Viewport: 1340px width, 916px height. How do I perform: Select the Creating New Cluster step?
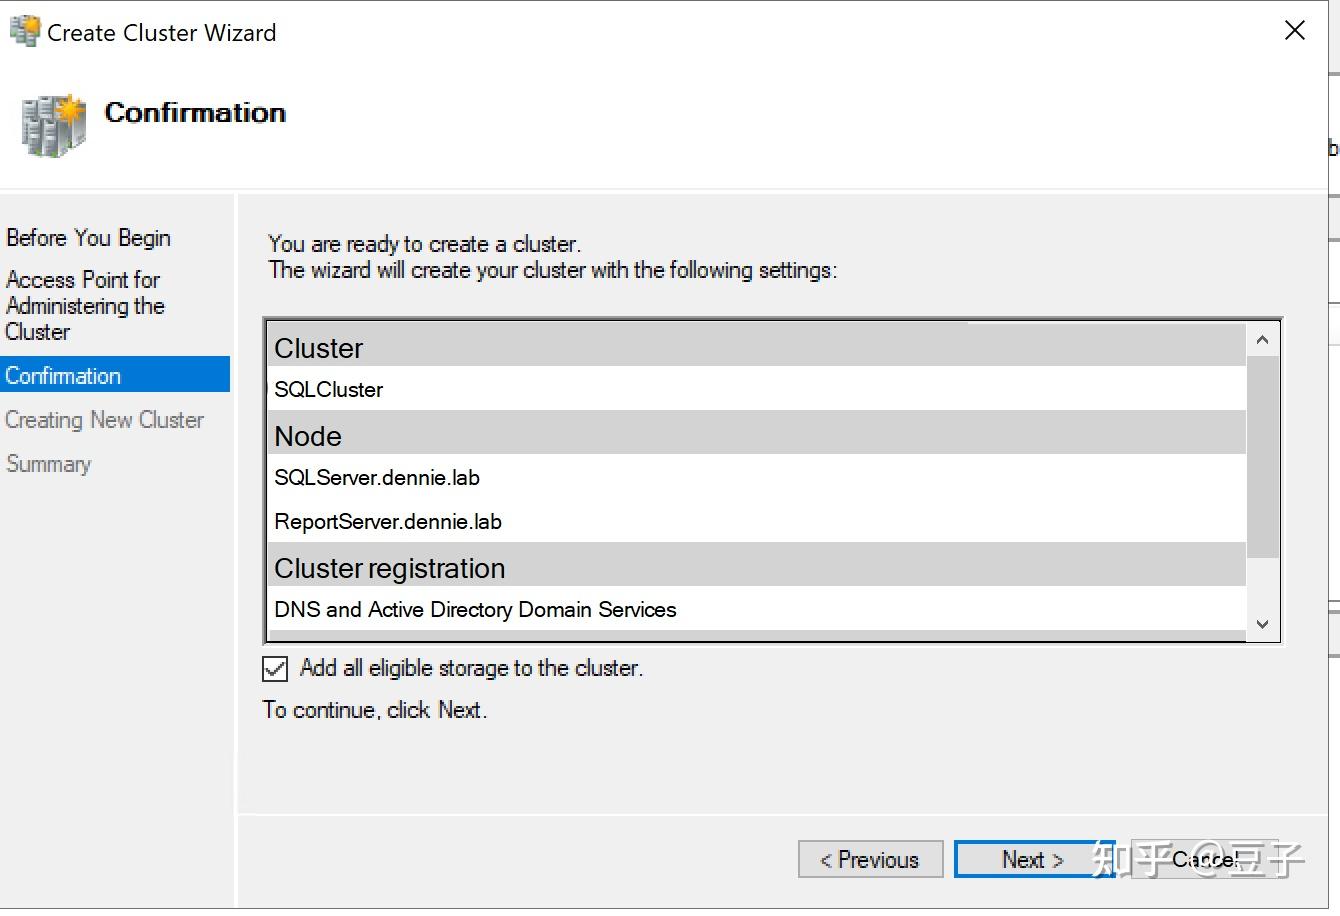(x=104, y=420)
